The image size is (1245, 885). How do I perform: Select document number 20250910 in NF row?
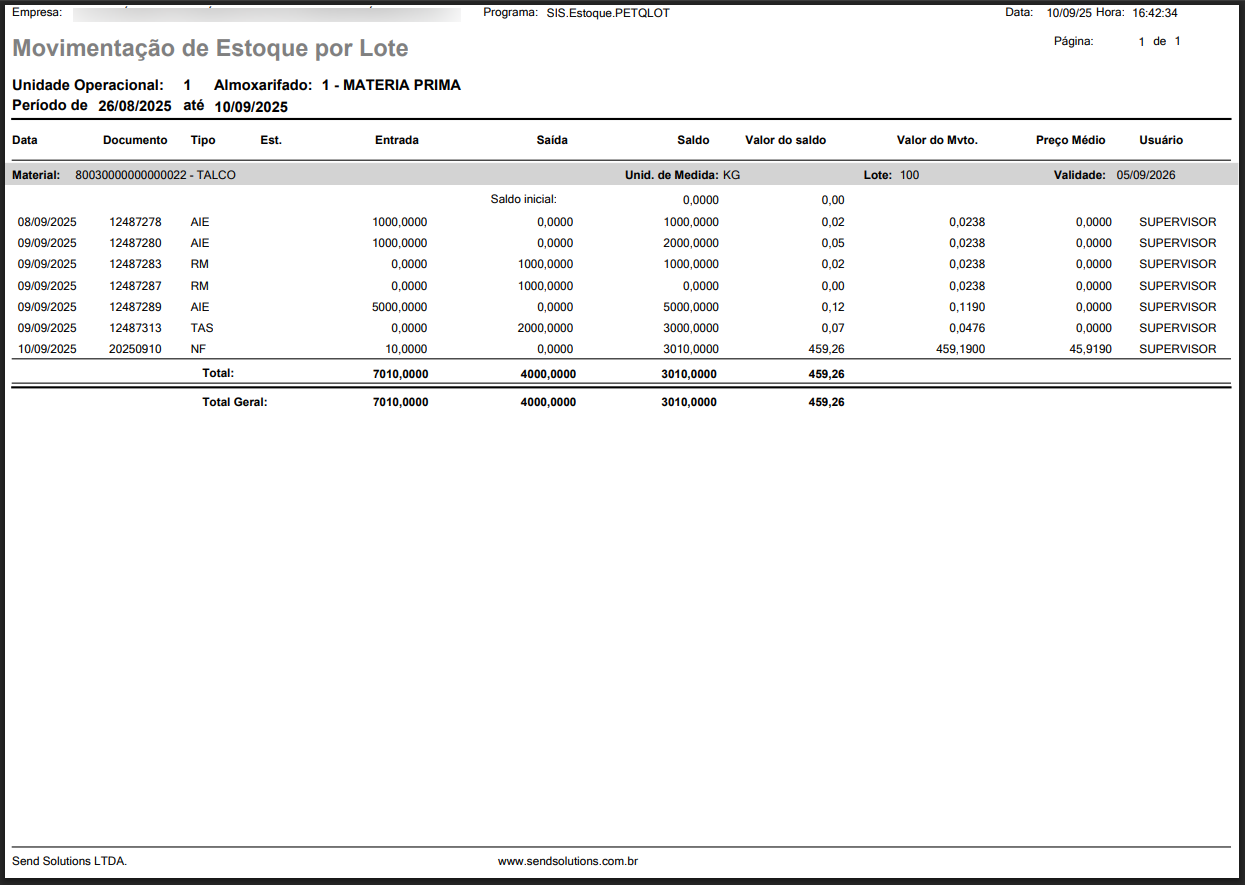[x=135, y=349]
